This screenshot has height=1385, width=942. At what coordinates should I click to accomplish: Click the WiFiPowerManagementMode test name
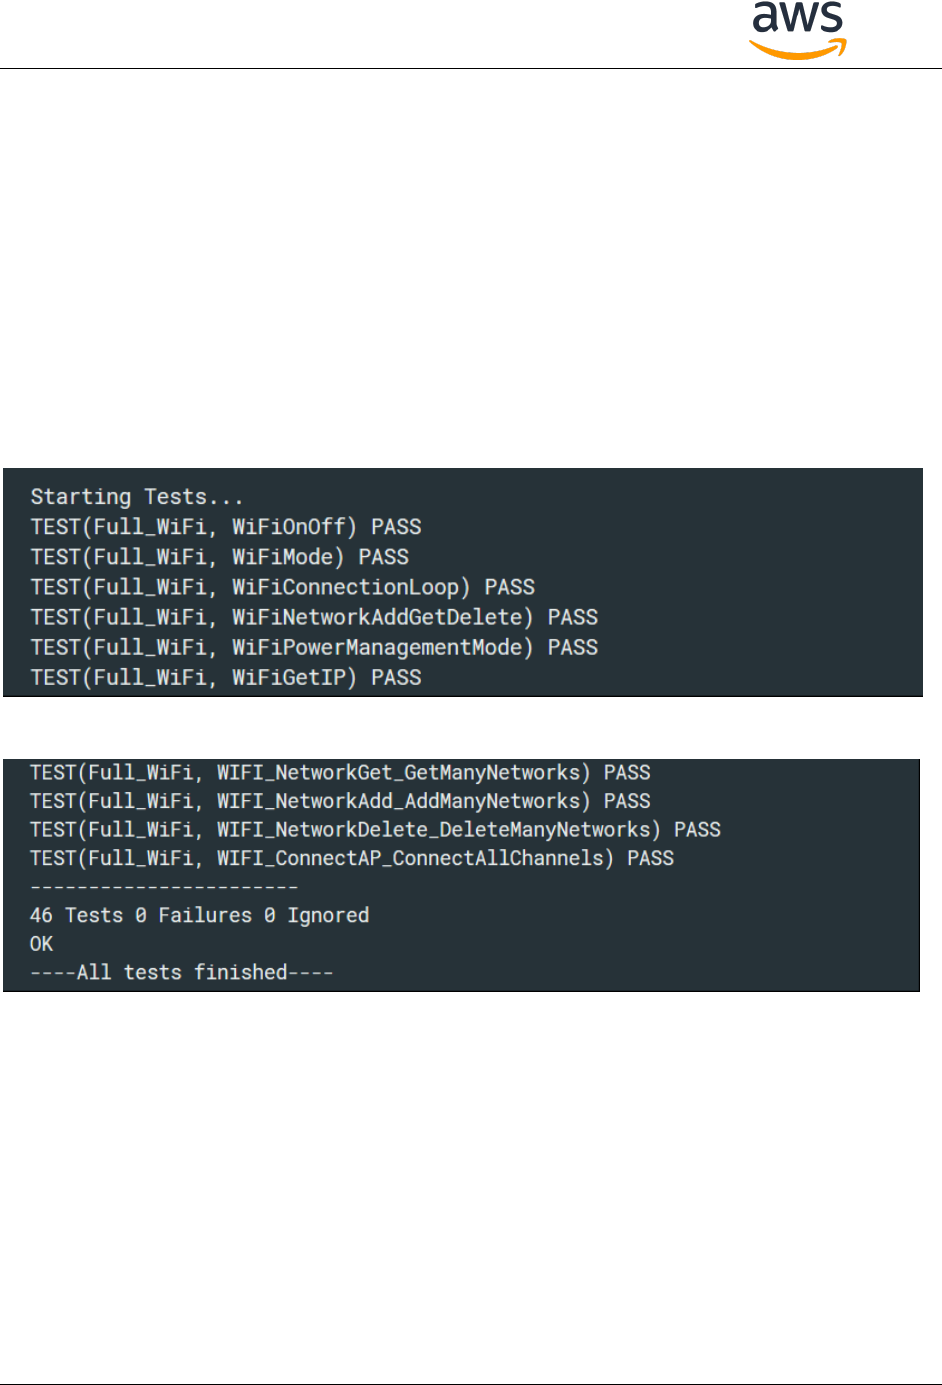pos(382,647)
